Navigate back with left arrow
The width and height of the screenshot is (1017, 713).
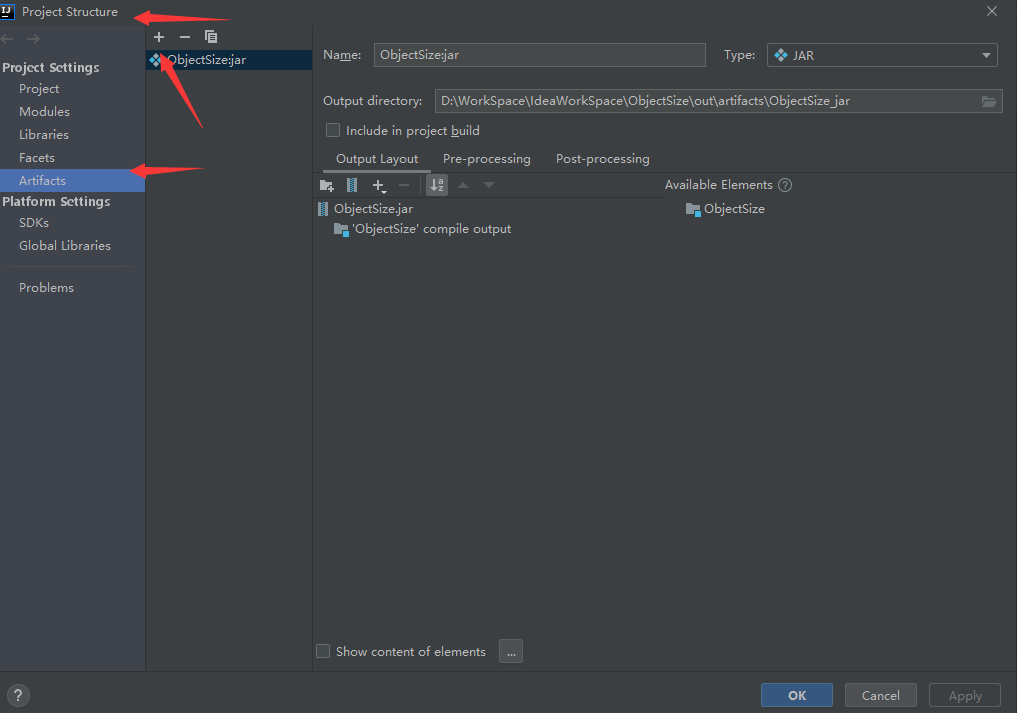coord(8,39)
